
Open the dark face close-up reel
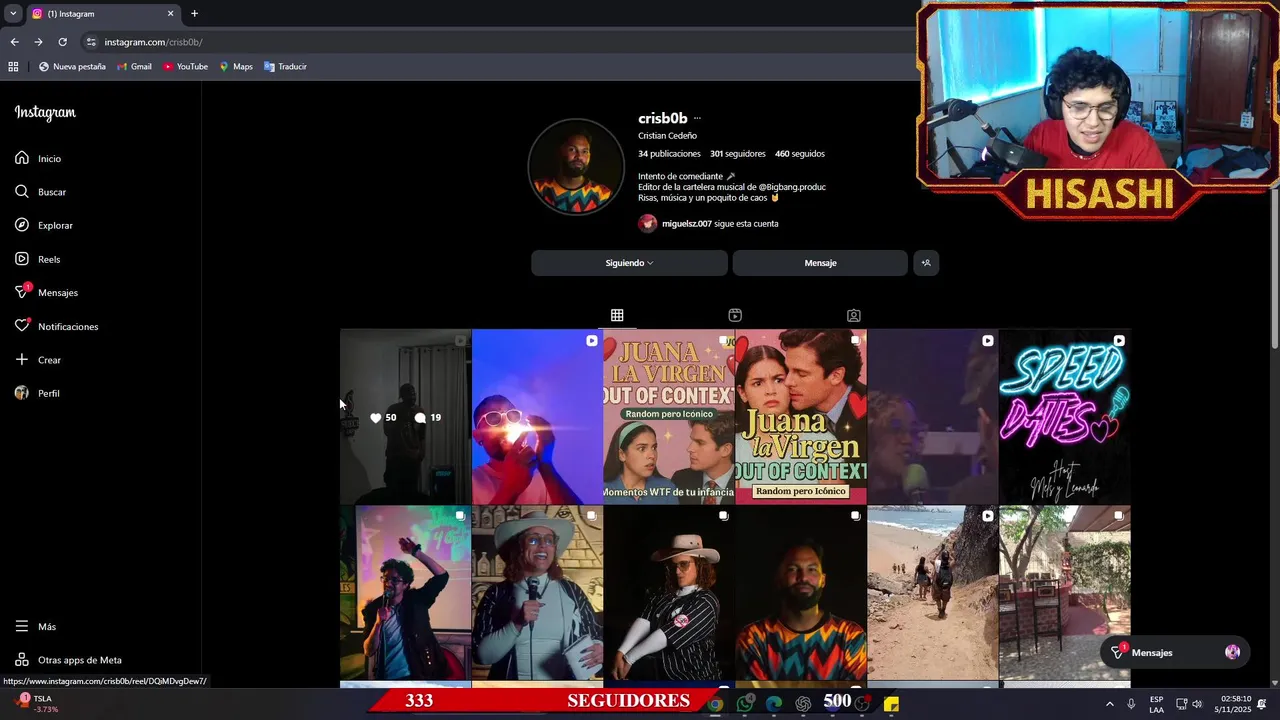point(933,417)
